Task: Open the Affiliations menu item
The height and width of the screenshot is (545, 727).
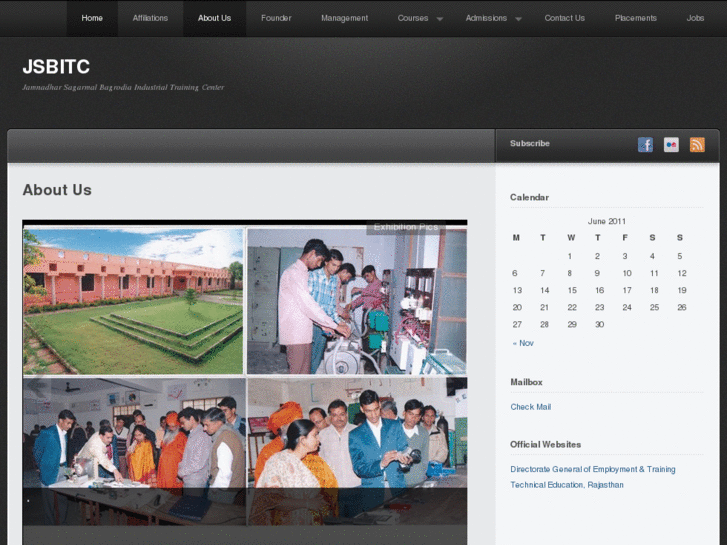Action: 150,18
